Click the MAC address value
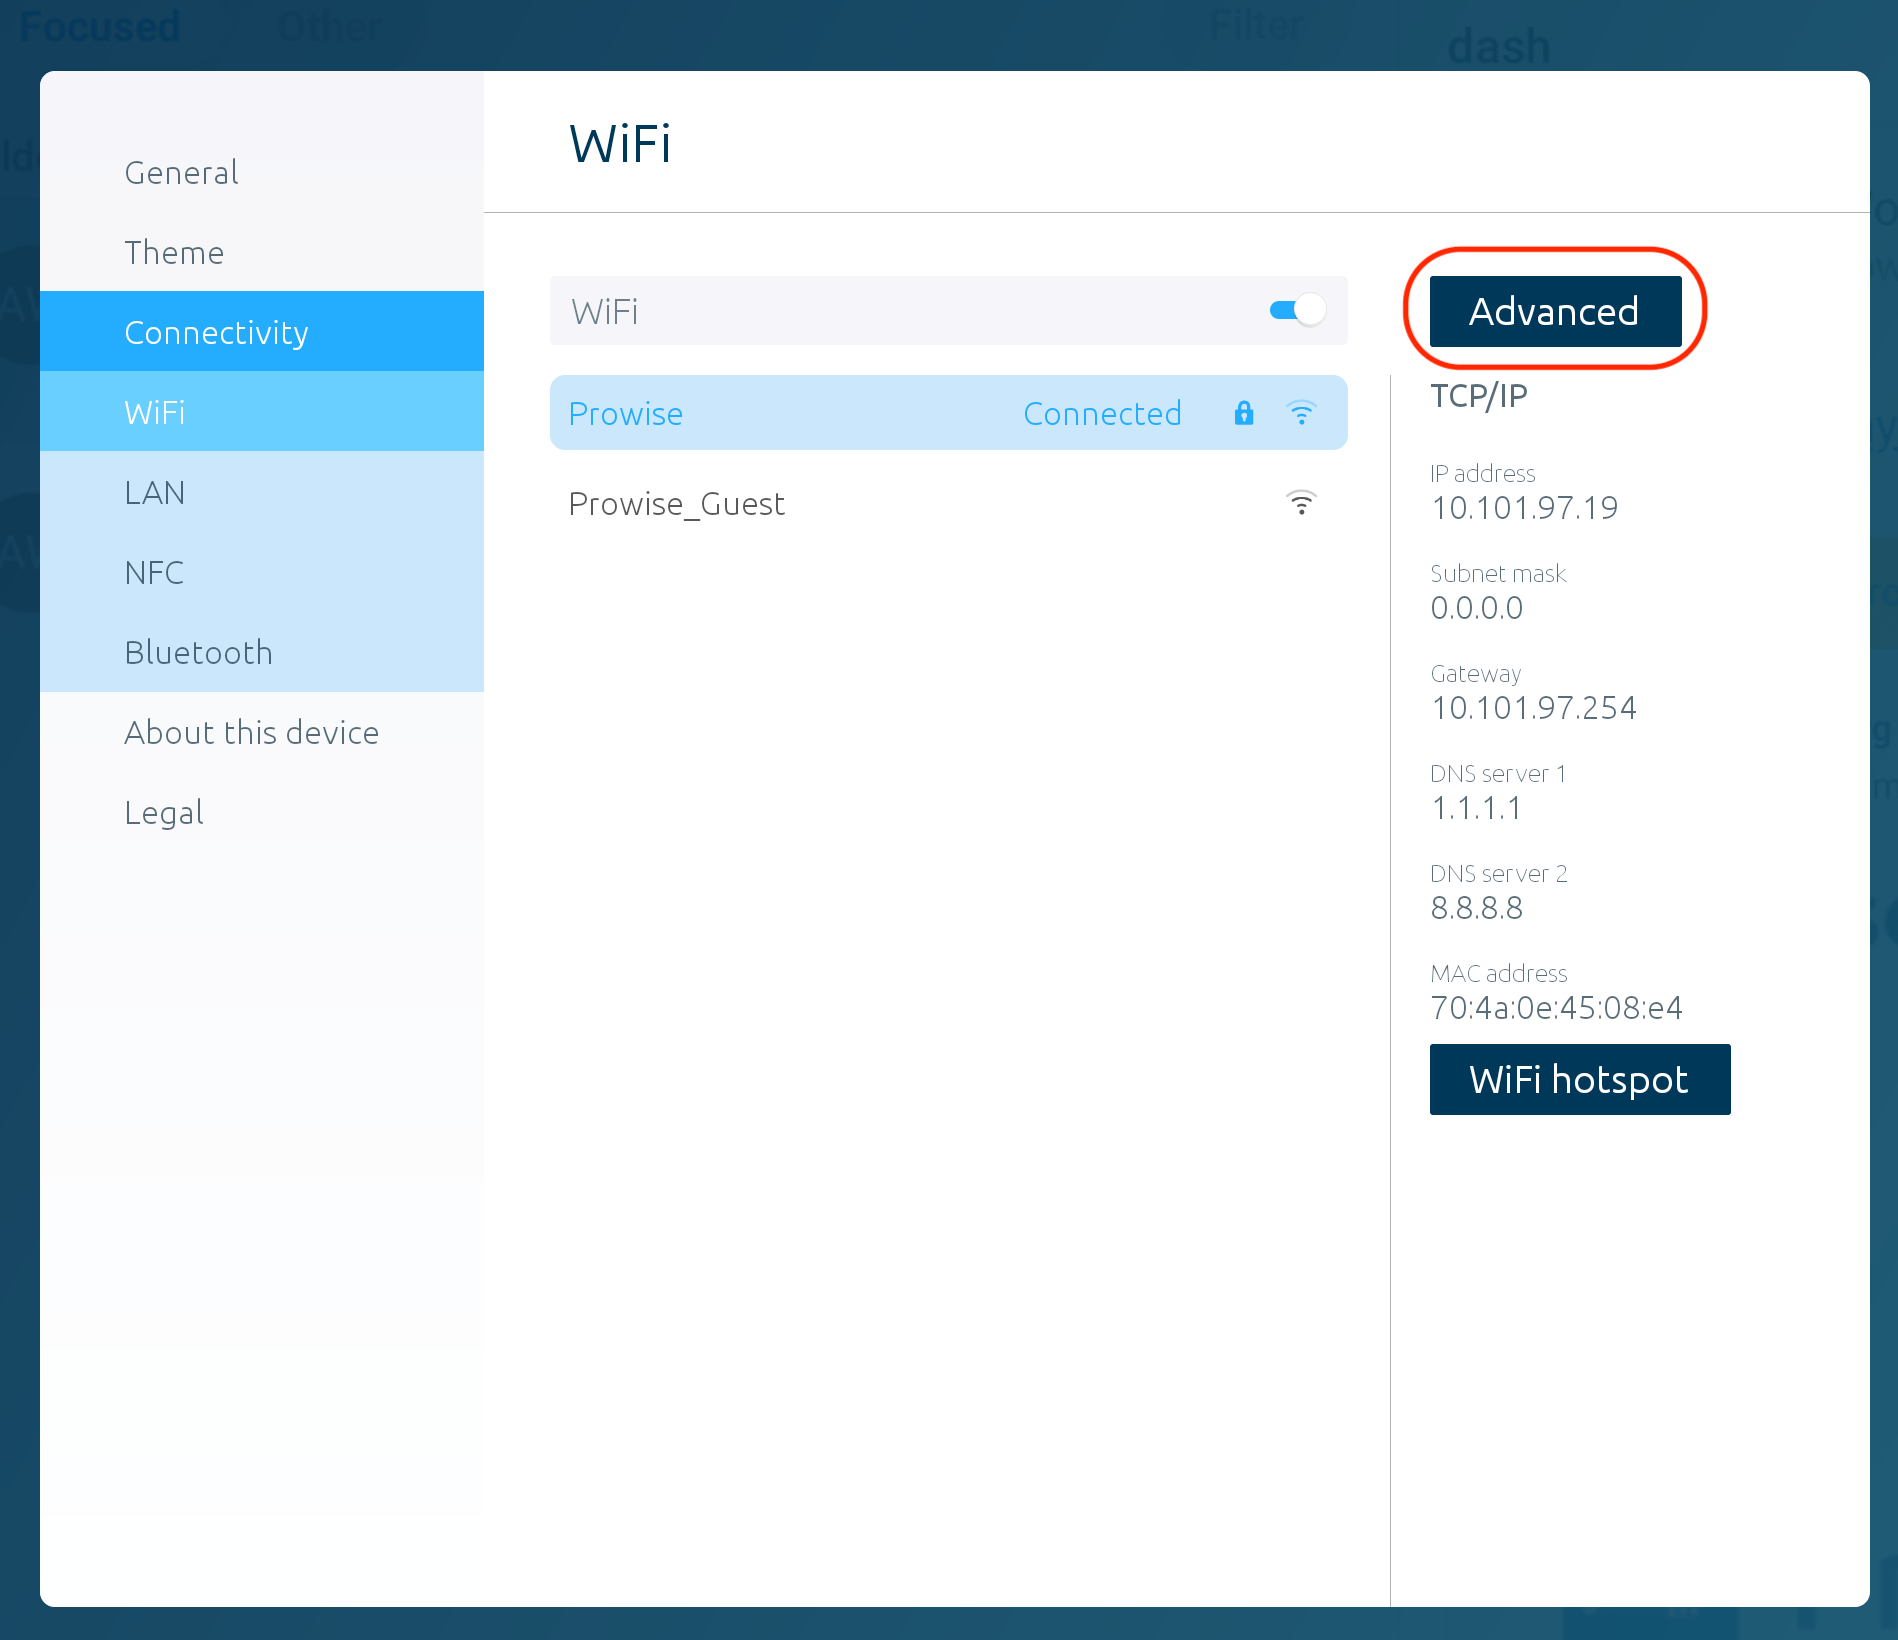Image resolution: width=1898 pixels, height=1640 pixels. click(x=1556, y=1008)
